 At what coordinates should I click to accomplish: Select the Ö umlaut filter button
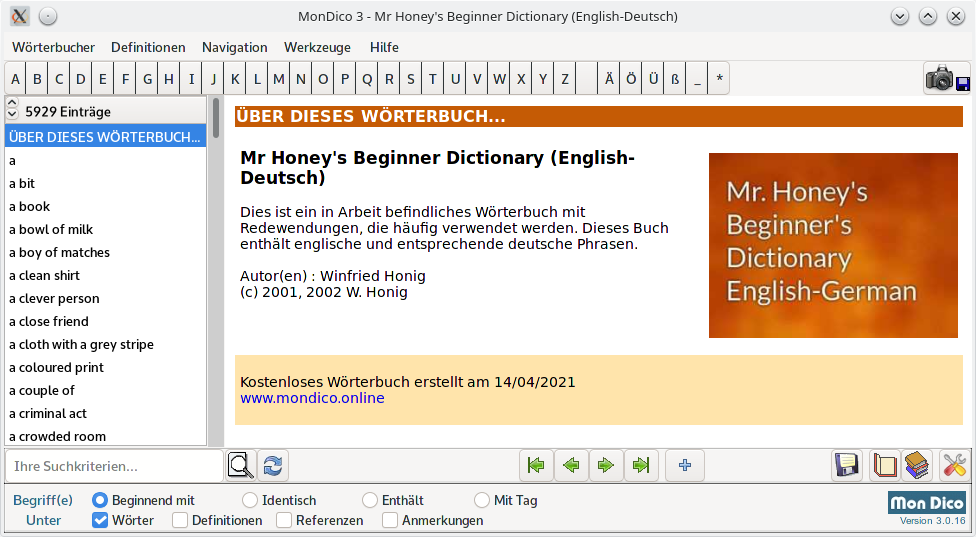click(631, 79)
